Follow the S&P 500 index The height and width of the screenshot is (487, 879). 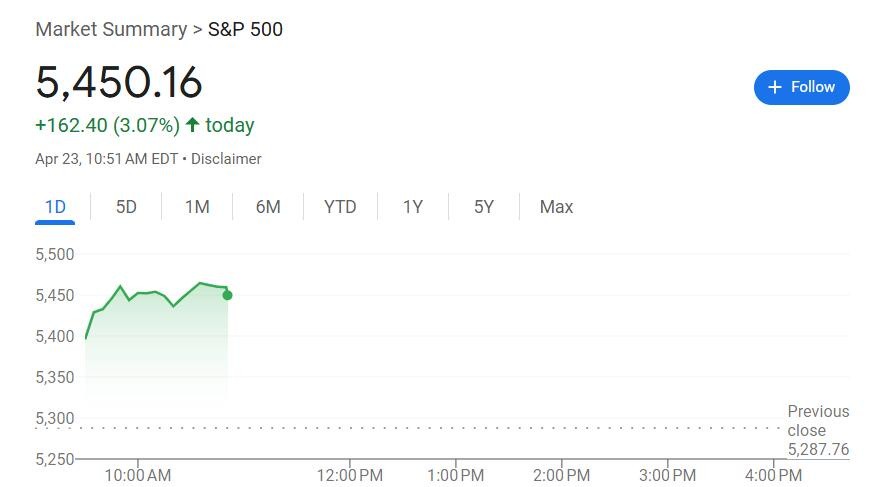point(802,87)
